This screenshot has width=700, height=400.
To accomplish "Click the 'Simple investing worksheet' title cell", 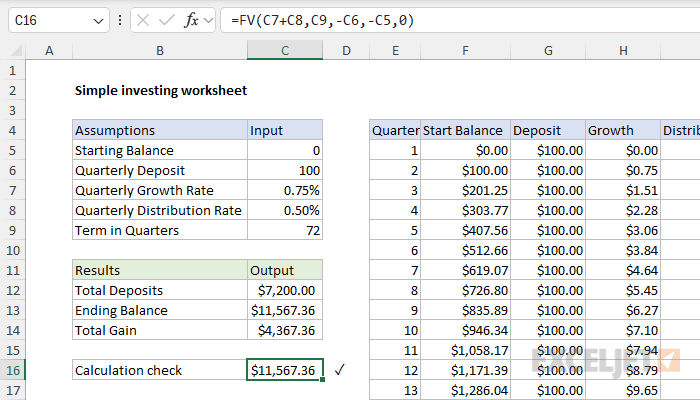I will 161,91.
